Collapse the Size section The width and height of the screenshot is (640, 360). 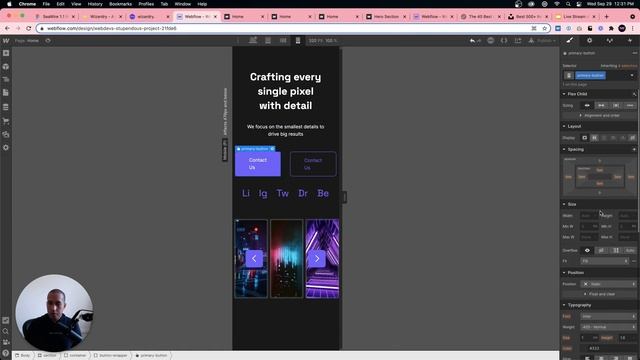pyautogui.click(x=571, y=204)
